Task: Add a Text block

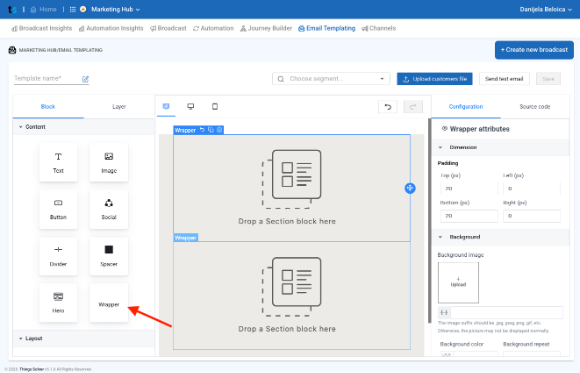Action: (x=58, y=162)
